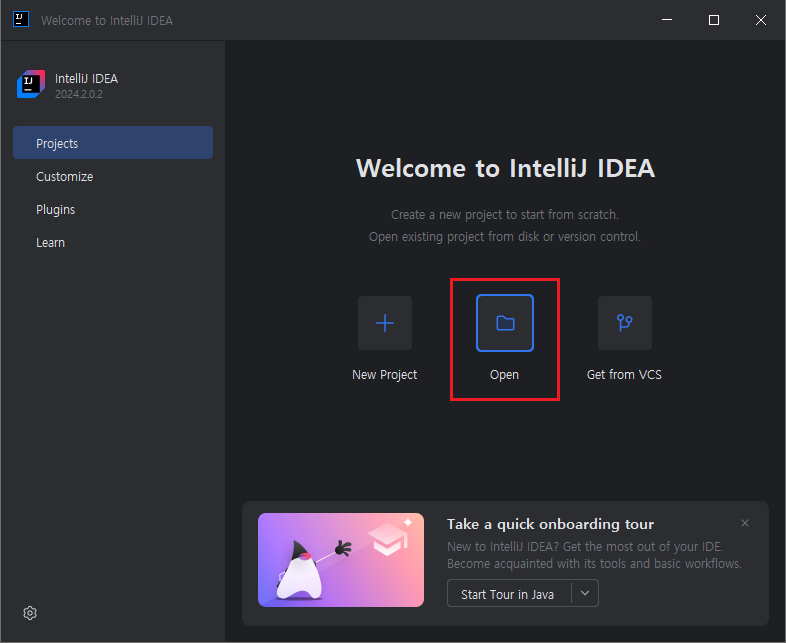The image size is (786, 643).
Task: Click the app icon in the title bar
Action: pos(20,20)
